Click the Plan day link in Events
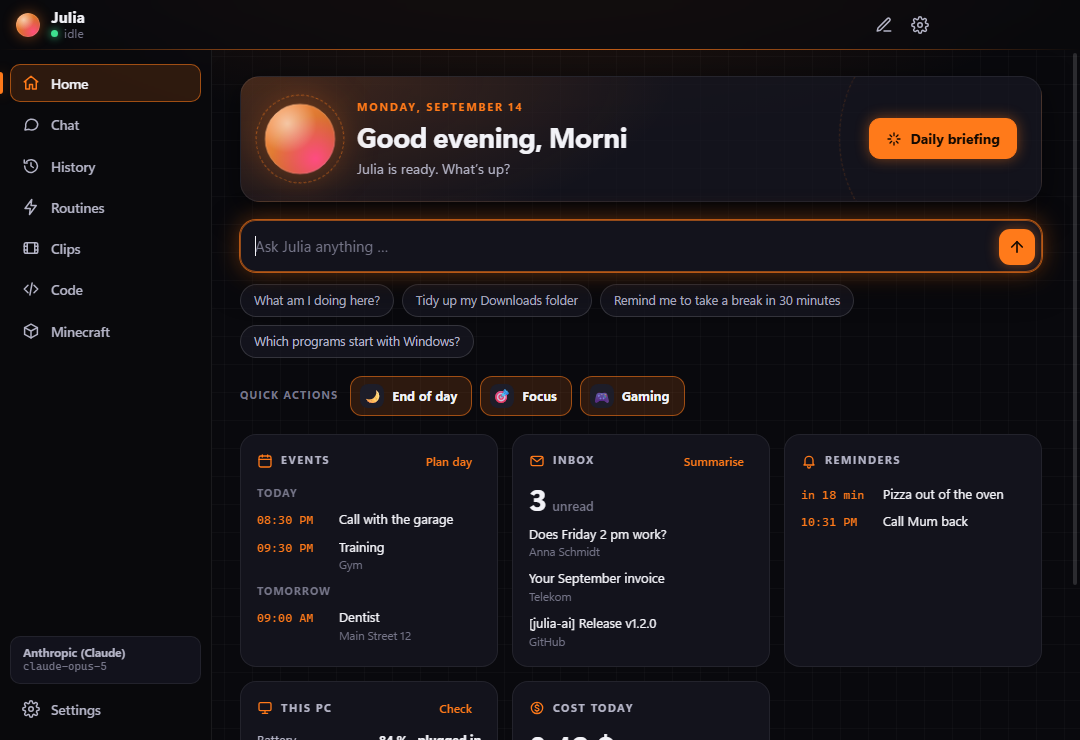Image resolution: width=1080 pixels, height=740 pixels. [448, 462]
